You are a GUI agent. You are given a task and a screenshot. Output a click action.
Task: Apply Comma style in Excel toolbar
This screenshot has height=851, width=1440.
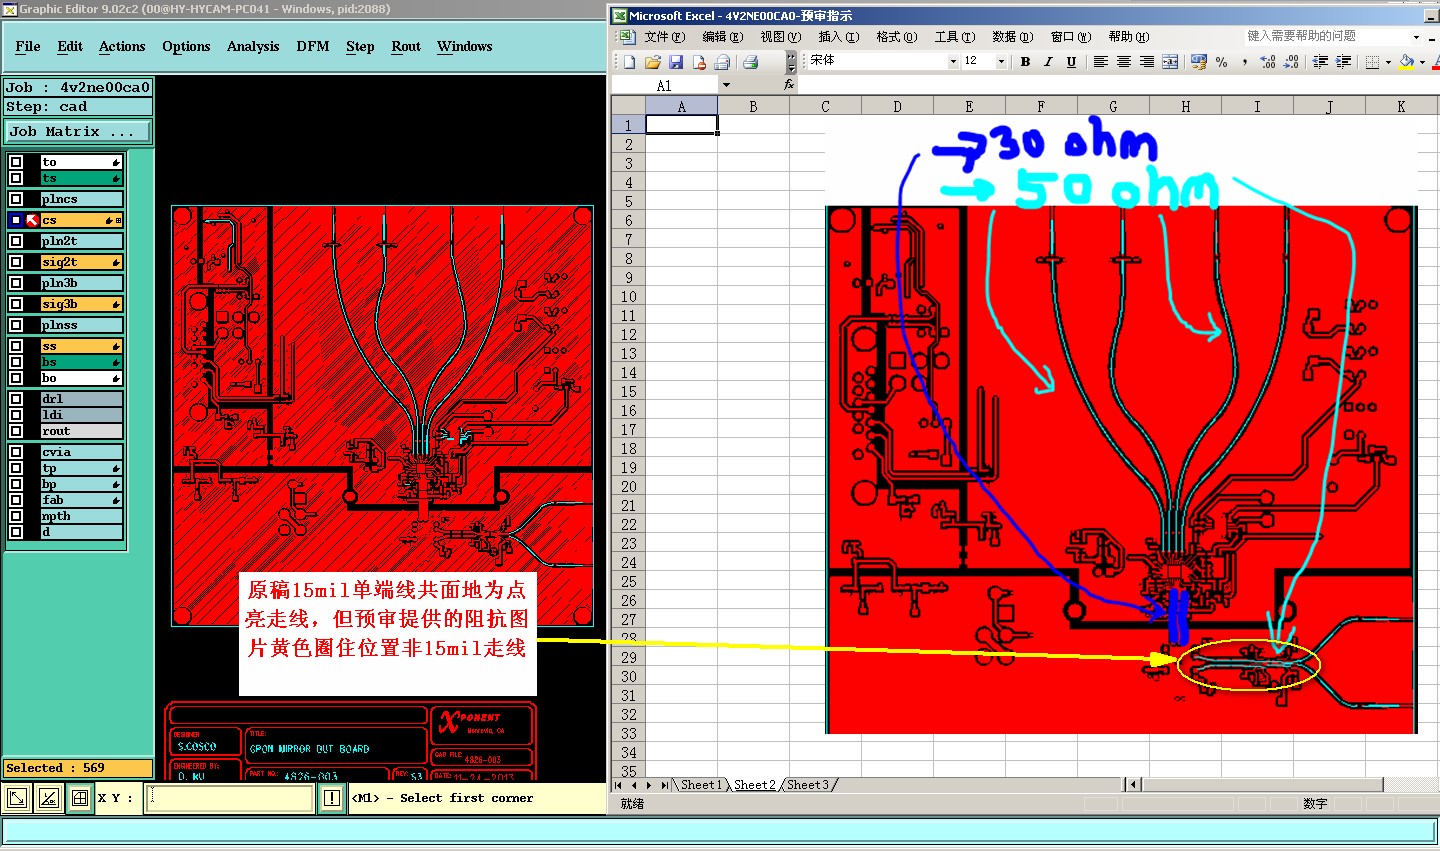tap(1244, 62)
